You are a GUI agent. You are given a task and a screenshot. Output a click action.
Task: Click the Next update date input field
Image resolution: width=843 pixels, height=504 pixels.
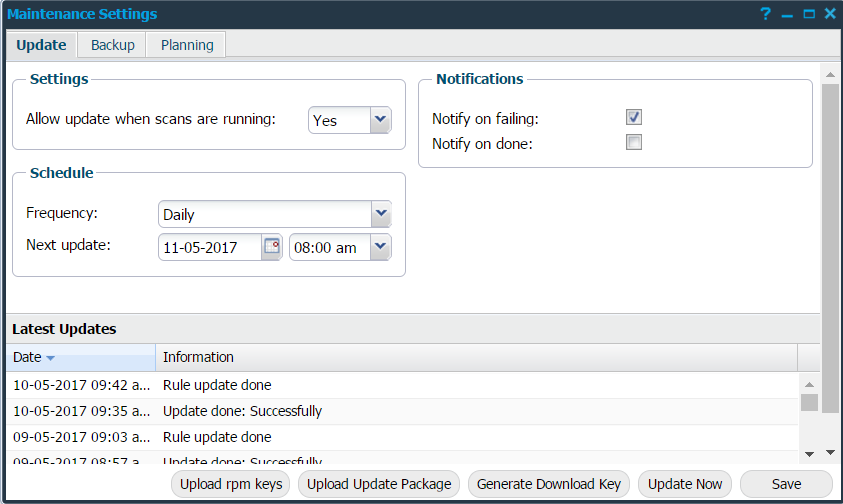pyautogui.click(x=209, y=247)
